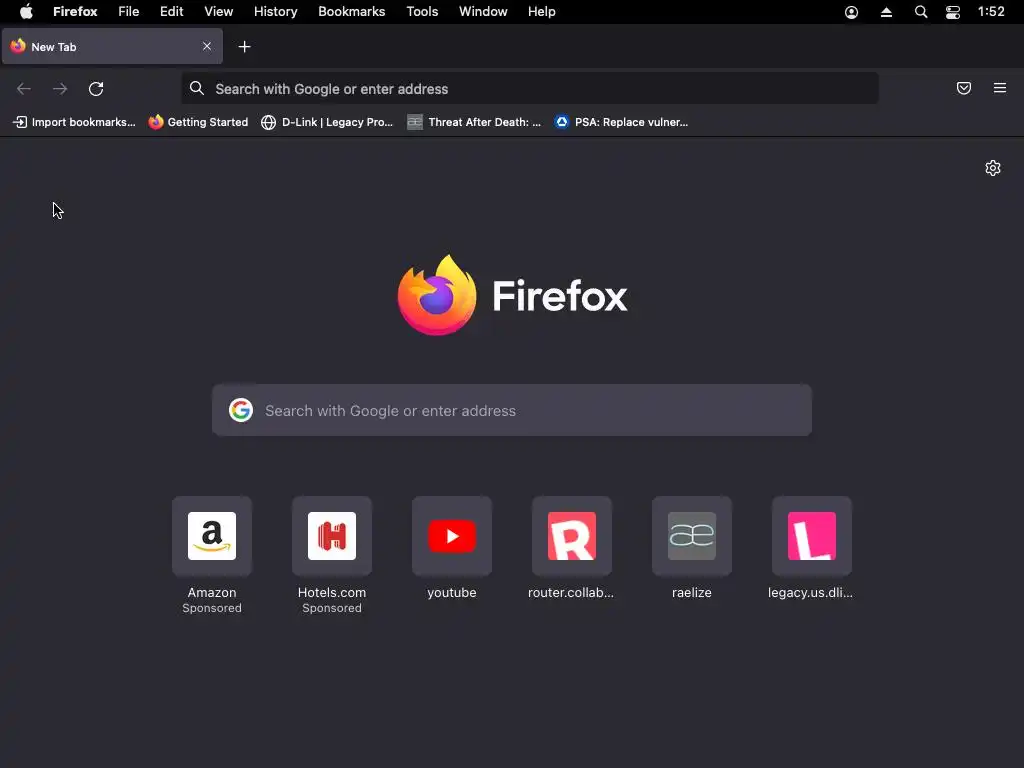Screen dimensions: 1024x768
Task: Open the raelize shortcut tile
Action: pyautogui.click(x=692, y=536)
